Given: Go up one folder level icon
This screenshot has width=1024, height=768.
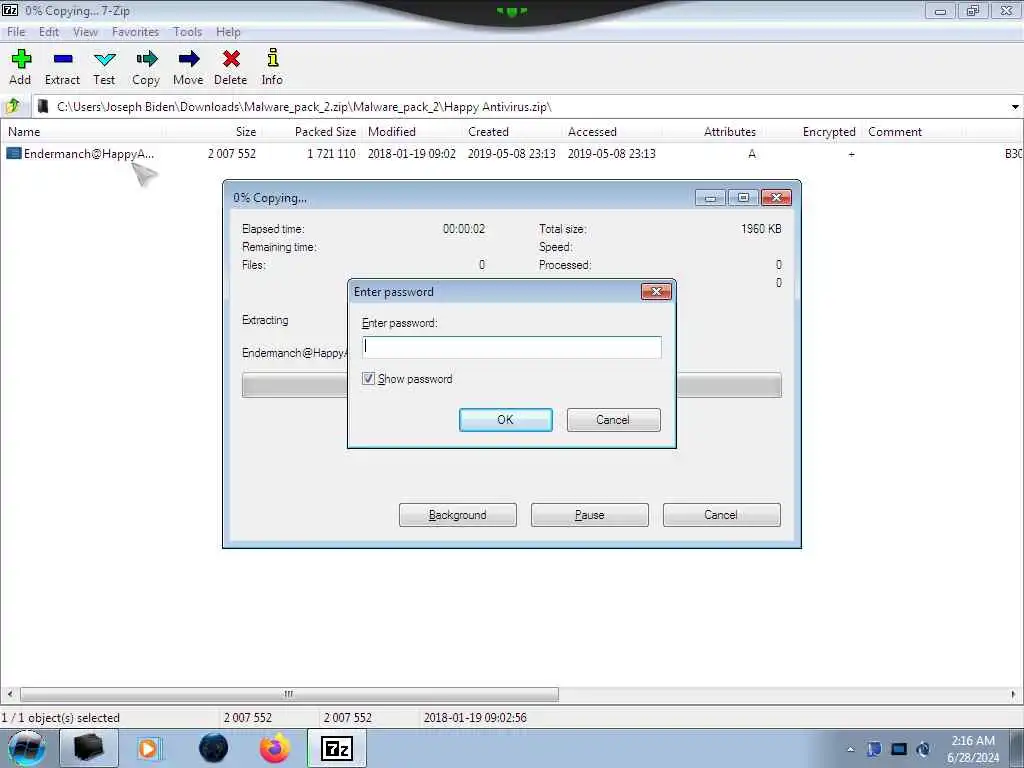Looking at the screenshot, I should click(13, 106).
